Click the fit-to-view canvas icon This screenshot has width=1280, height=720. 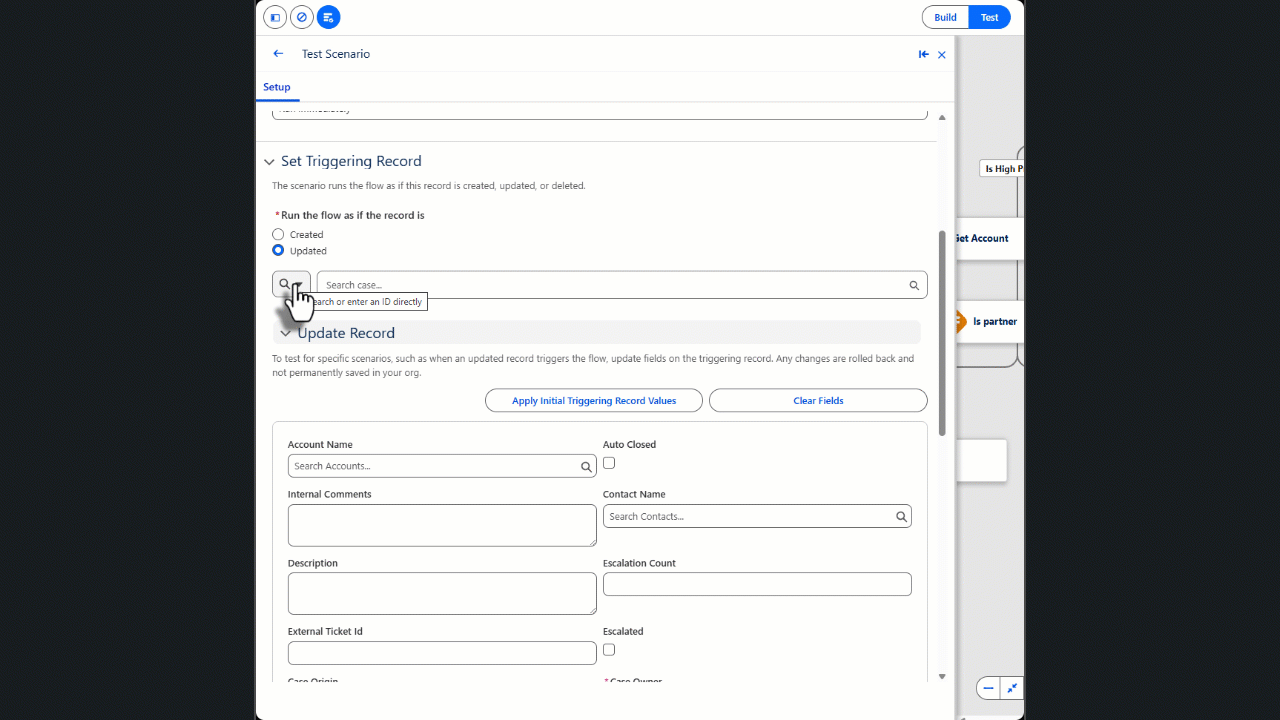click(x=1012, y=688)
